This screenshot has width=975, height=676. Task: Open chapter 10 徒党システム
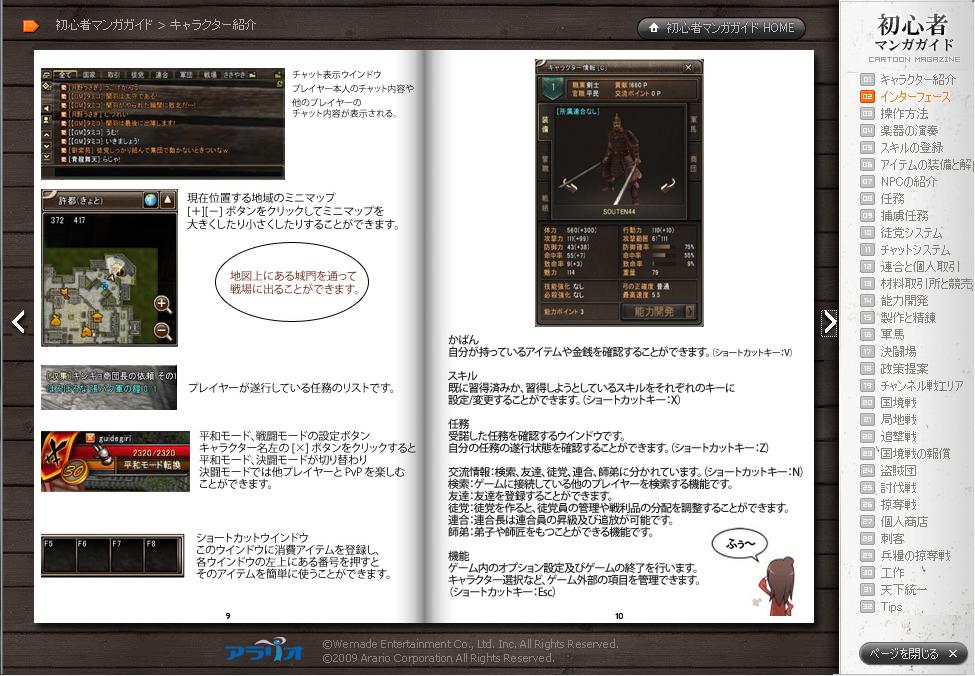coord(902,233)
